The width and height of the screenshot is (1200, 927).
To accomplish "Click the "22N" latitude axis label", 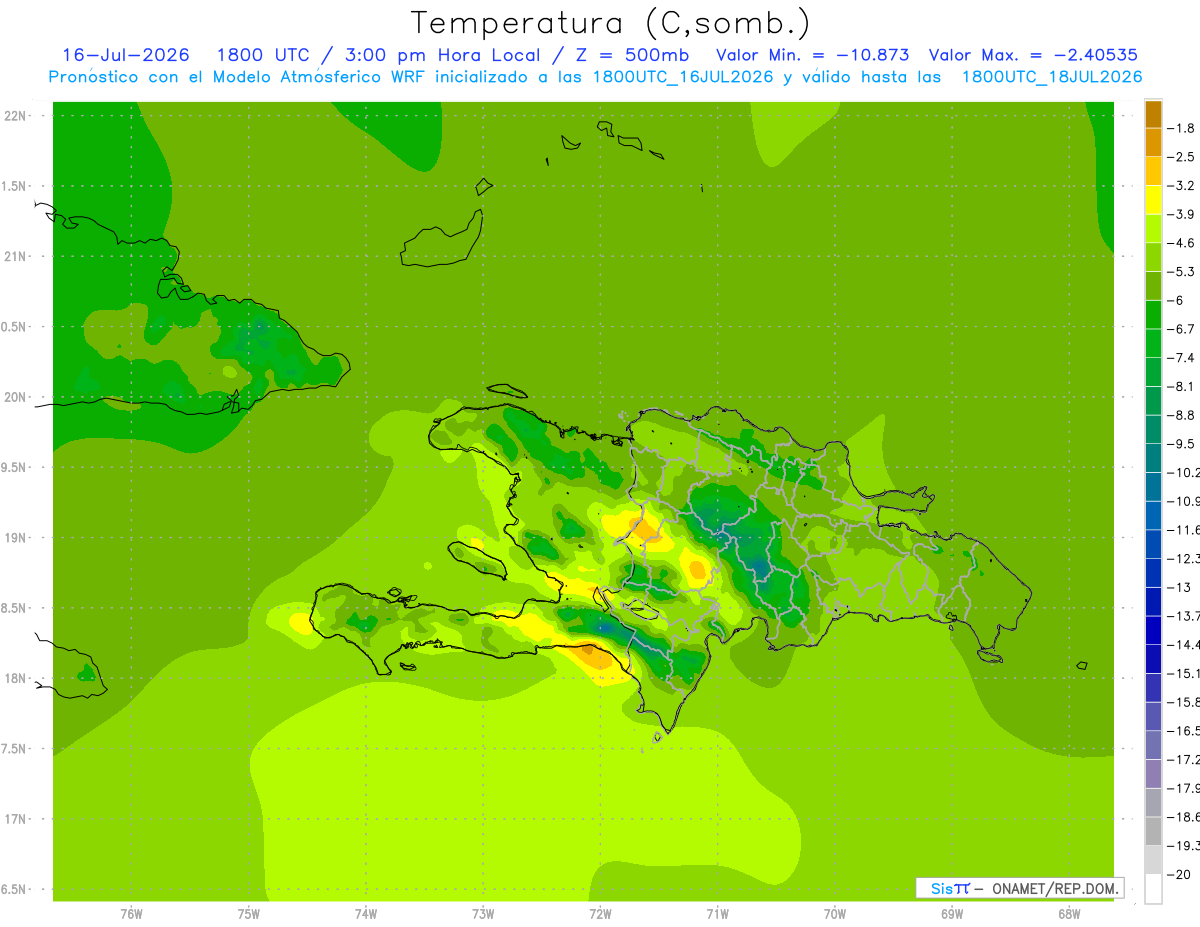I will (x=16, y=116).
